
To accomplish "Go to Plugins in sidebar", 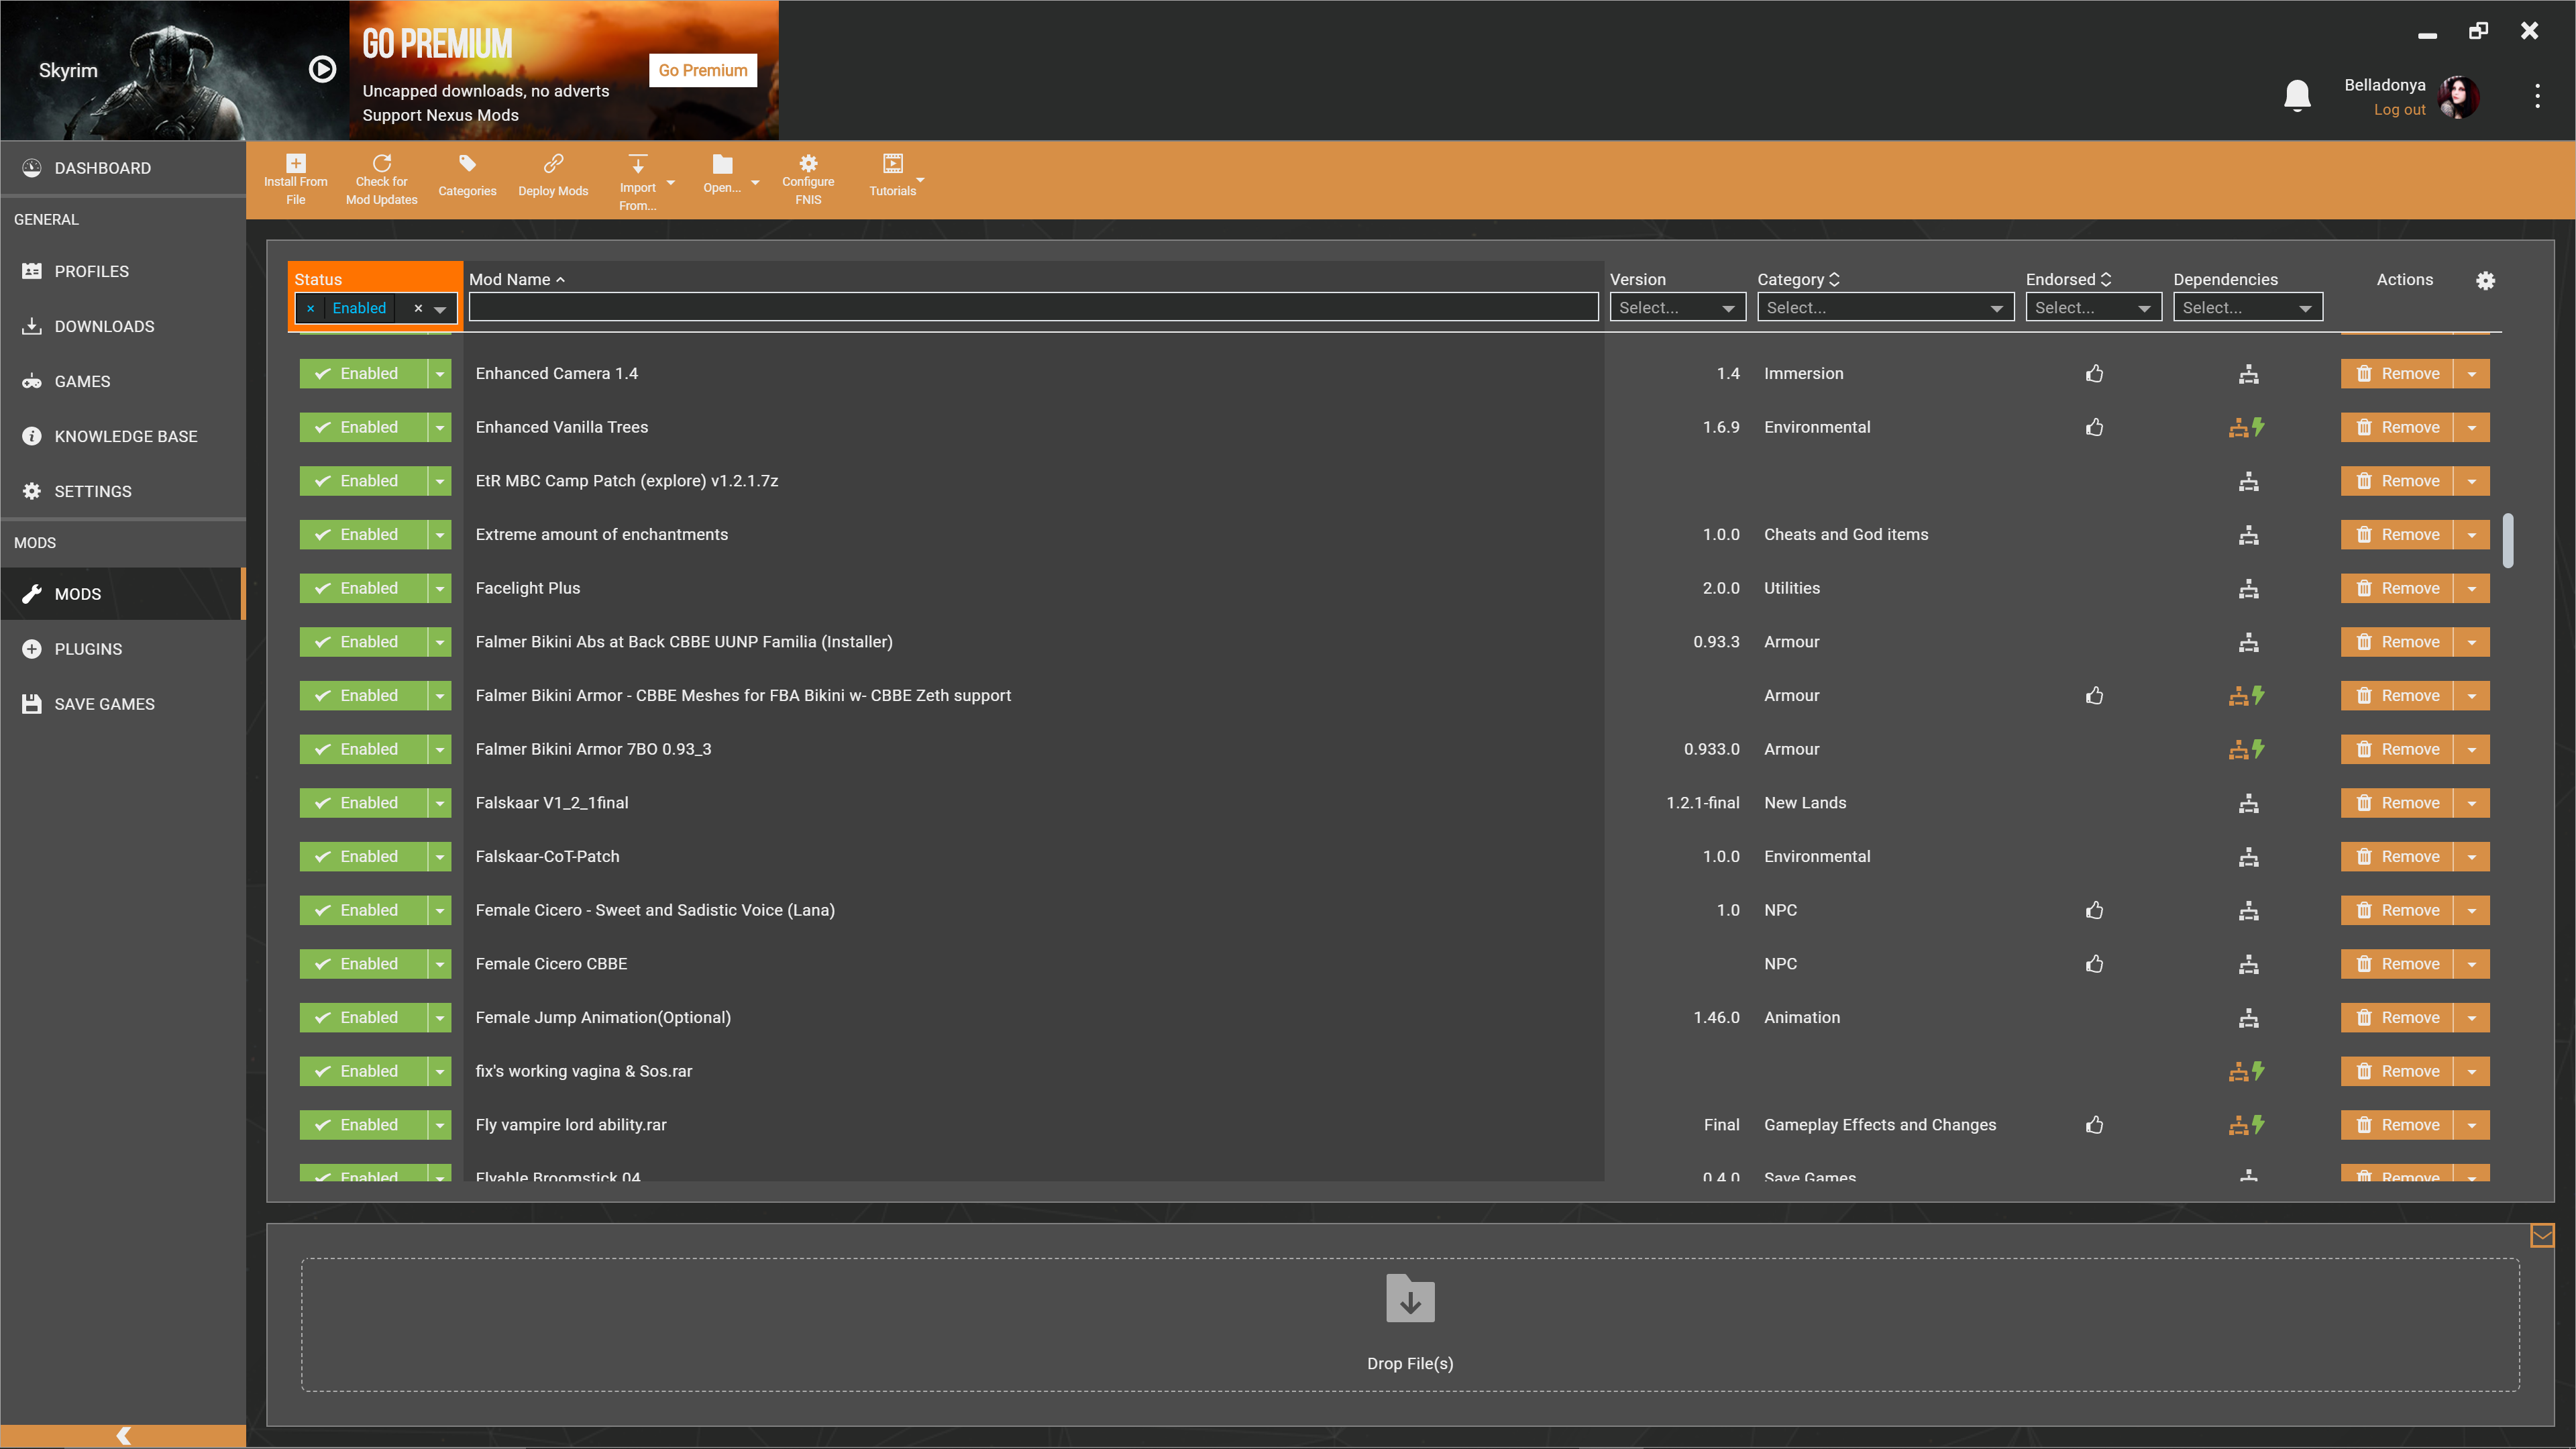I will tap(88, 649).
